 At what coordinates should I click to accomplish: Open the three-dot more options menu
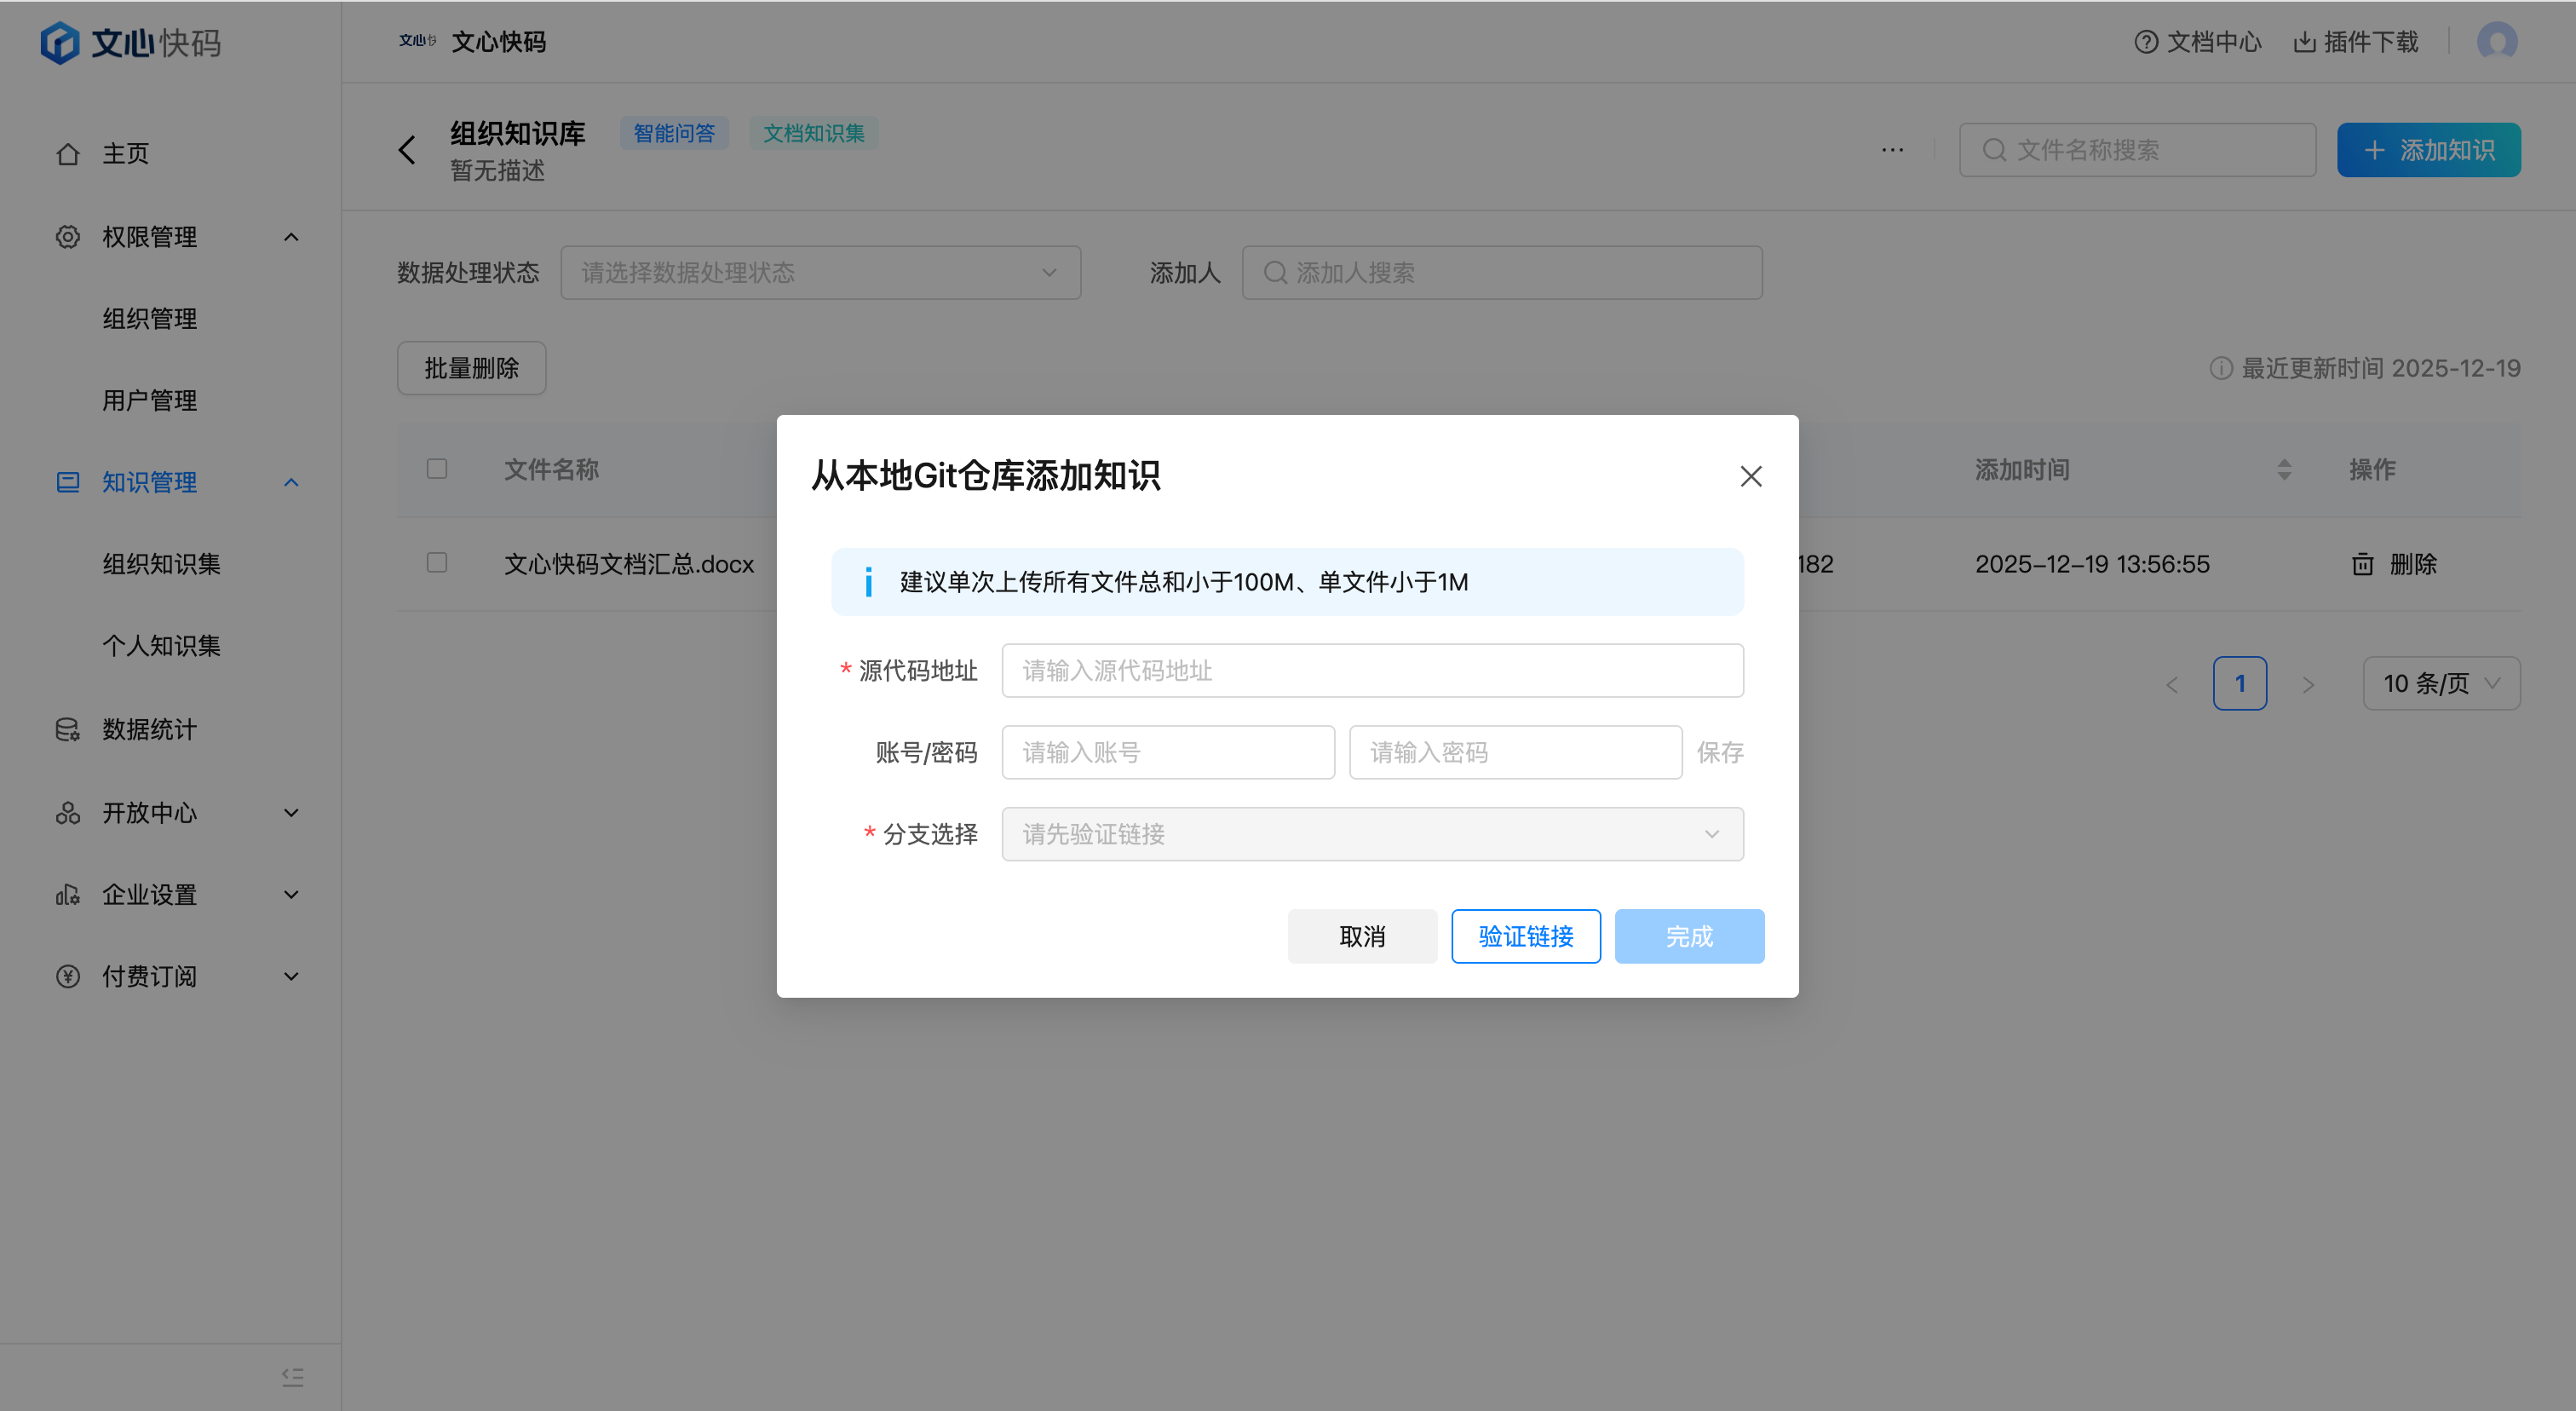(1892, 150)
